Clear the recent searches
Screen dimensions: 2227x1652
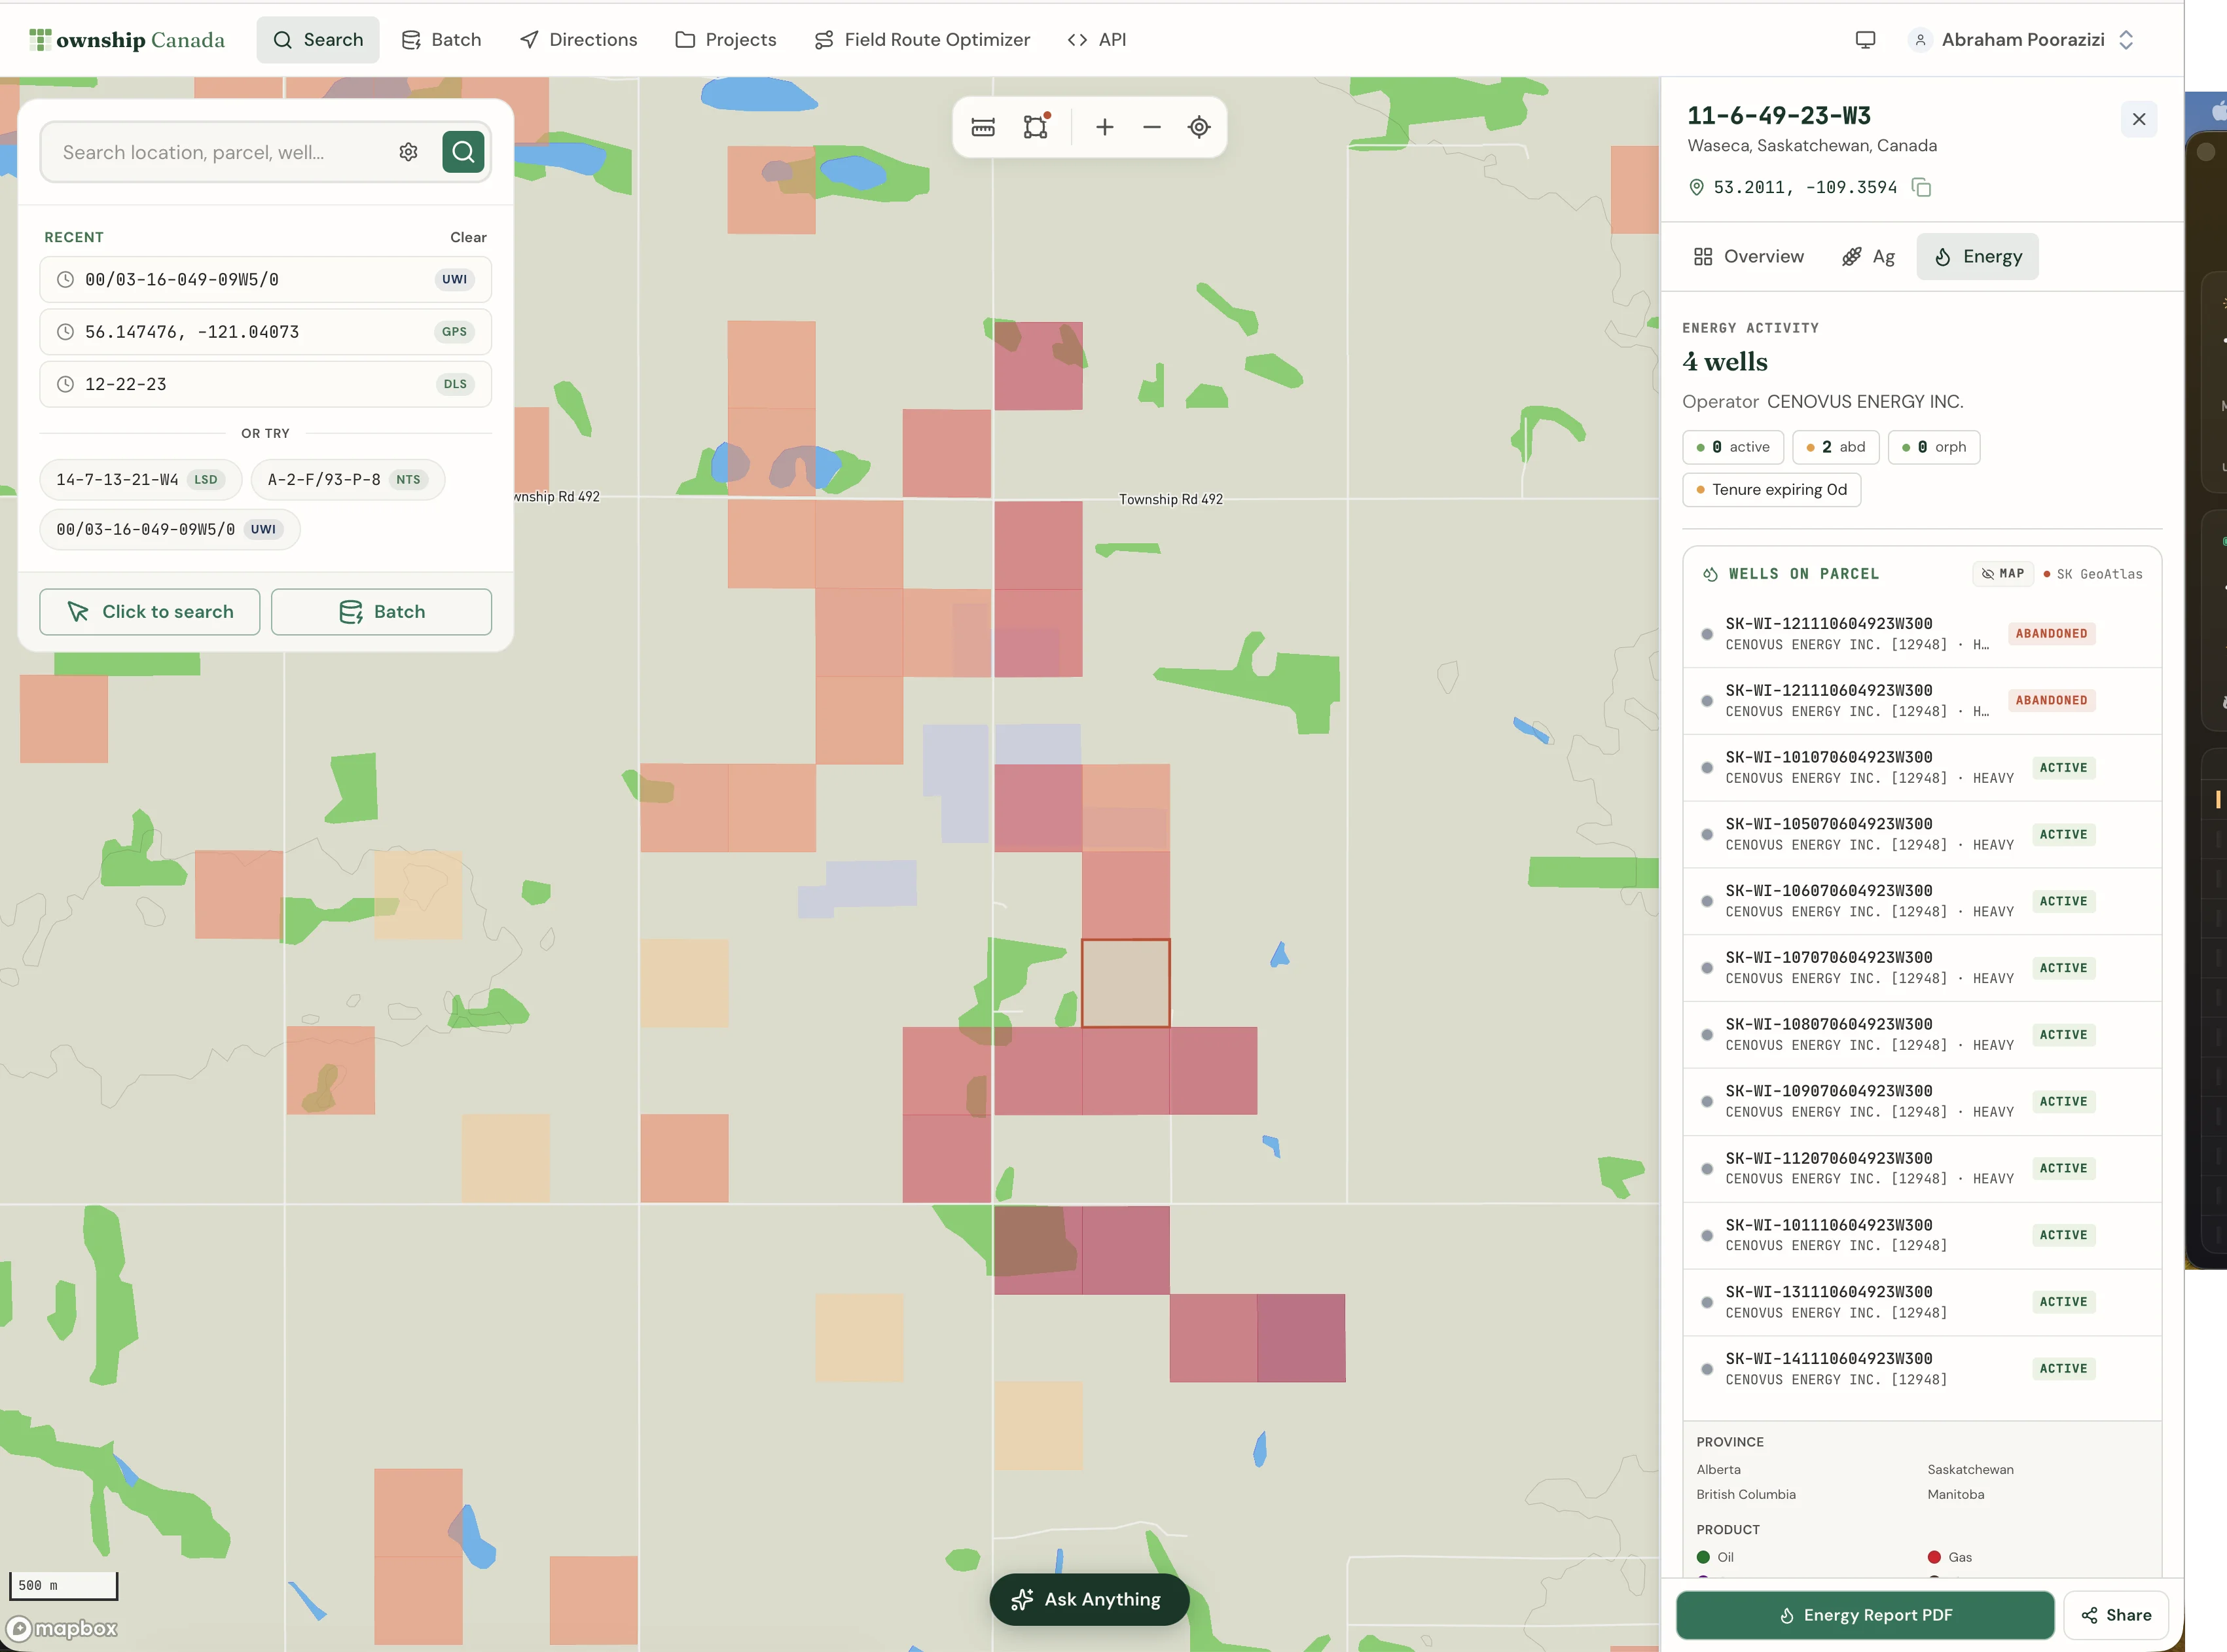tap(468, 237)
